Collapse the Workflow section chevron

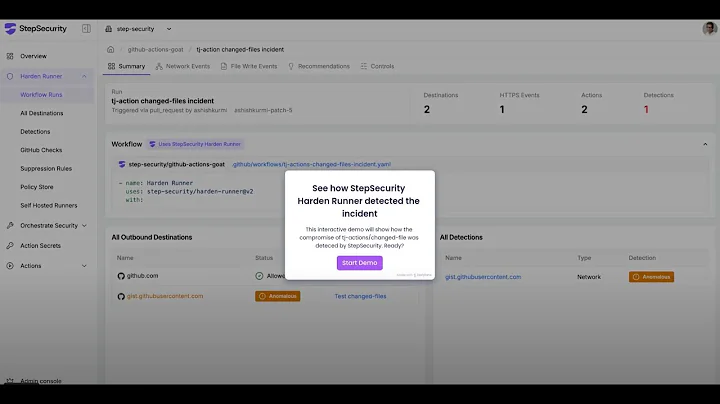pos(705,144)
